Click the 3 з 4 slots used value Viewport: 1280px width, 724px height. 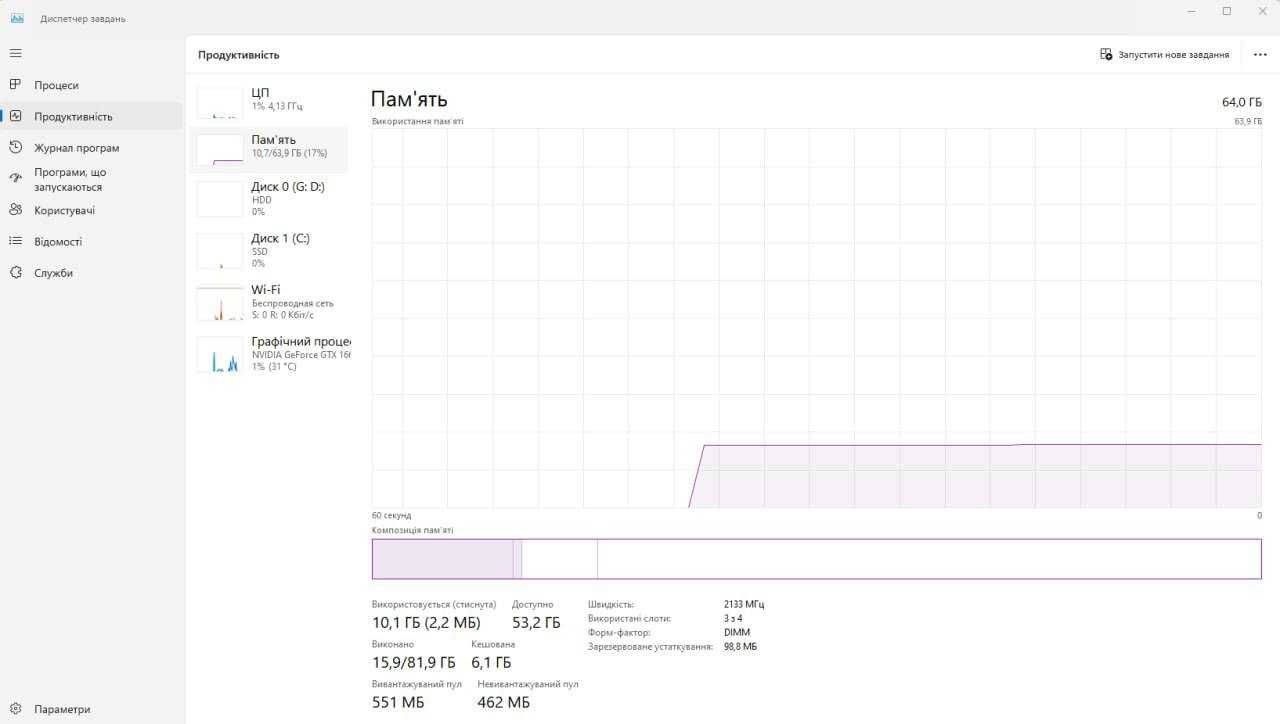(x=733, y=618)
